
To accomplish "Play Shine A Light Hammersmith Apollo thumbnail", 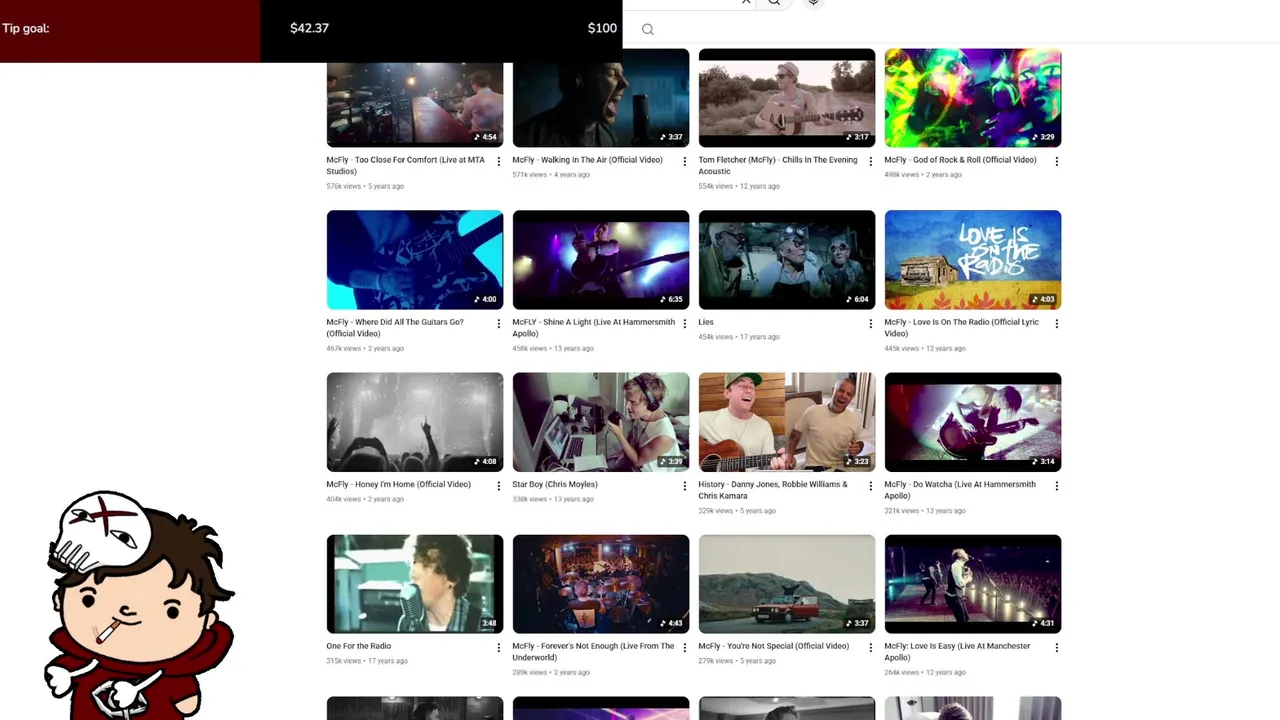I will point(601,260).
